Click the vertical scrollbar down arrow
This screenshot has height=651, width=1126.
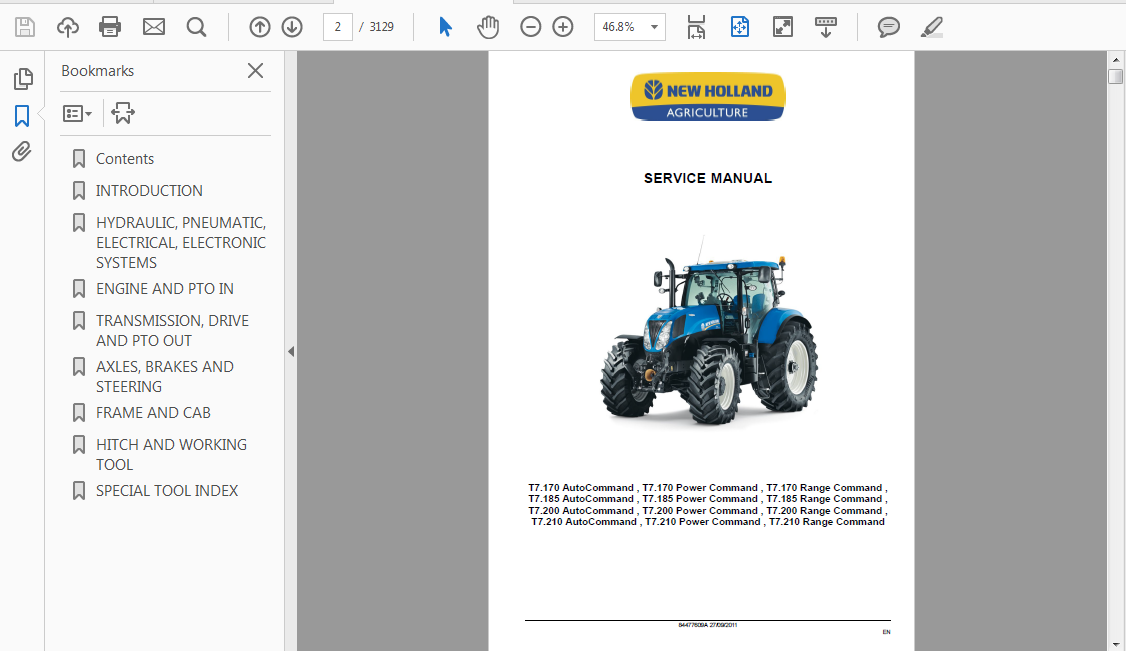1115,645
